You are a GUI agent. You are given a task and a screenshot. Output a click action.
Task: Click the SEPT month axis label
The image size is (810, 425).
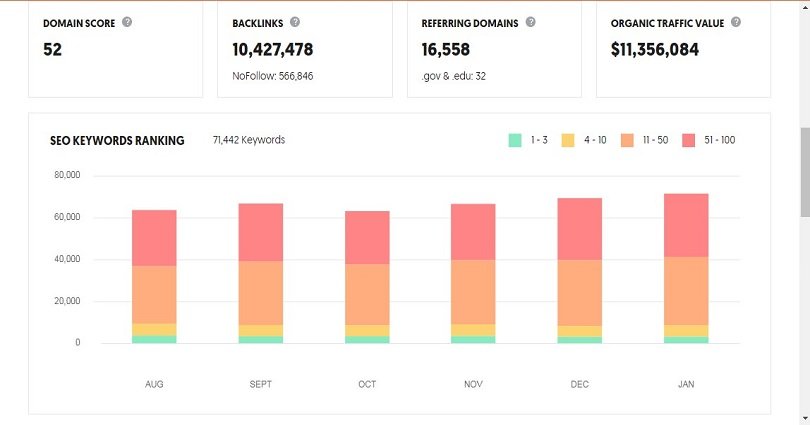(x=260, y=384)
